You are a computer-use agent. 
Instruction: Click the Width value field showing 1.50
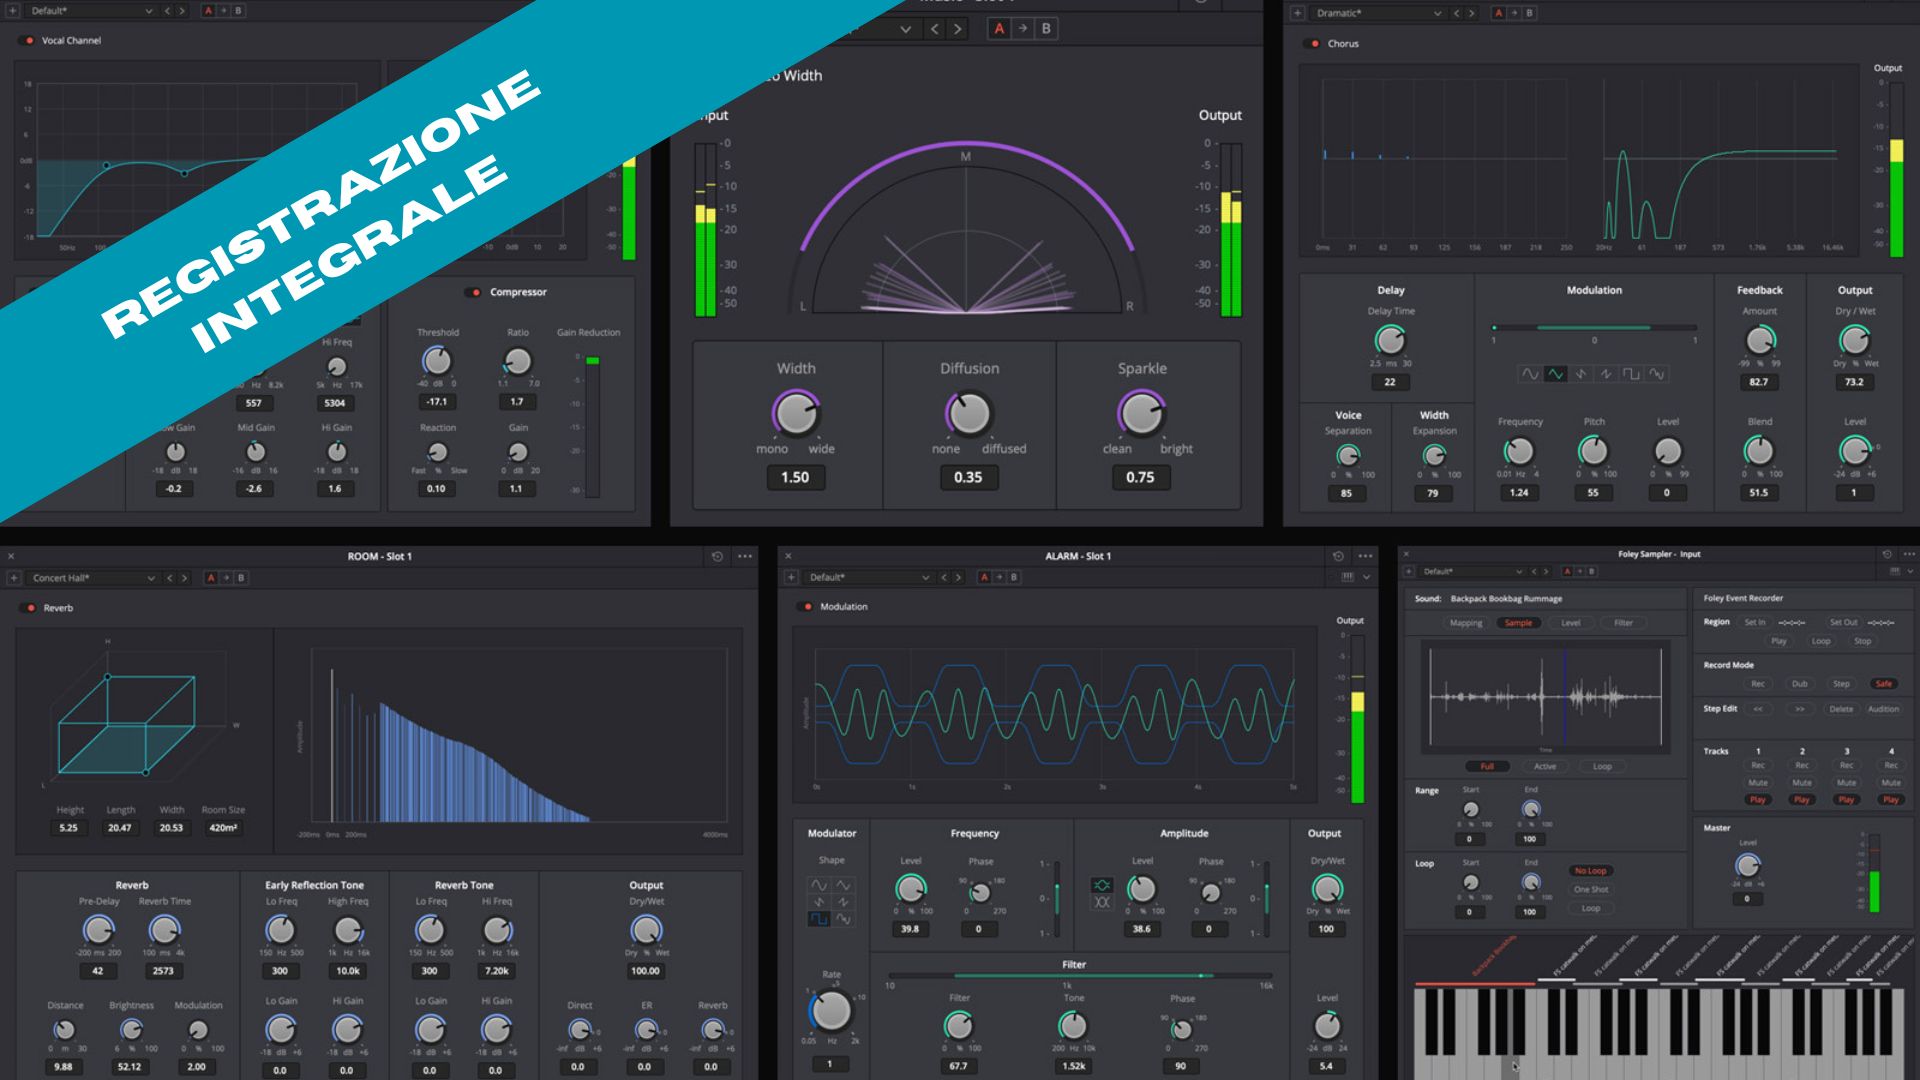(x=795, y=477)
